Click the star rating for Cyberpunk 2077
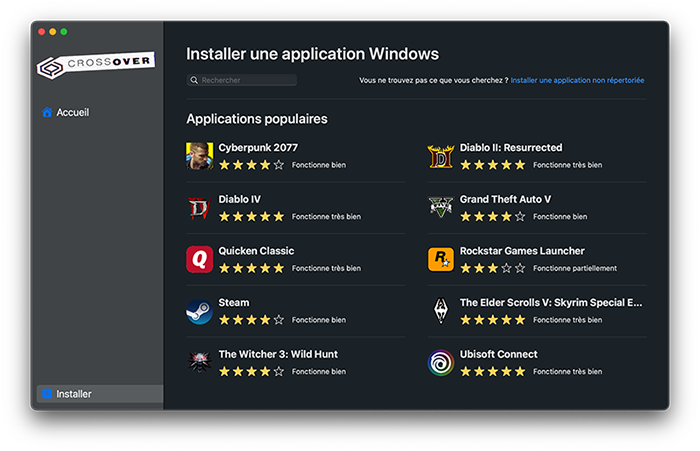Image resolution: width=700 pixels, height=451 pixels. point(251,165)
